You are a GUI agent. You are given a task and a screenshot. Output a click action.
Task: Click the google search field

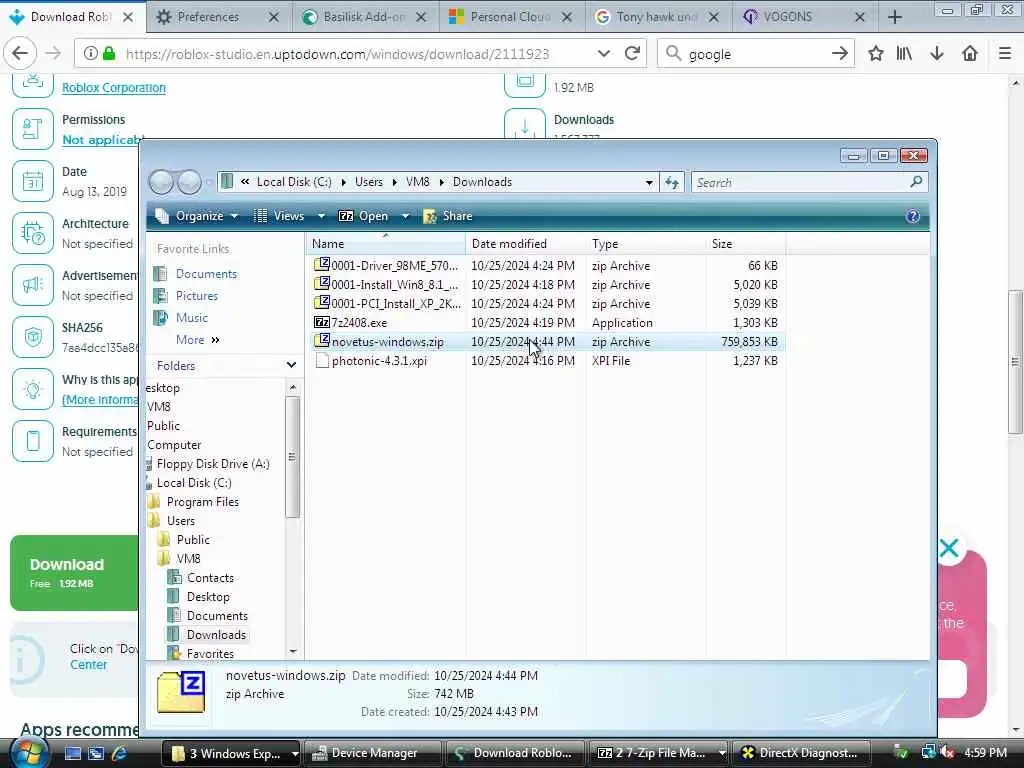tap(754, 54)
